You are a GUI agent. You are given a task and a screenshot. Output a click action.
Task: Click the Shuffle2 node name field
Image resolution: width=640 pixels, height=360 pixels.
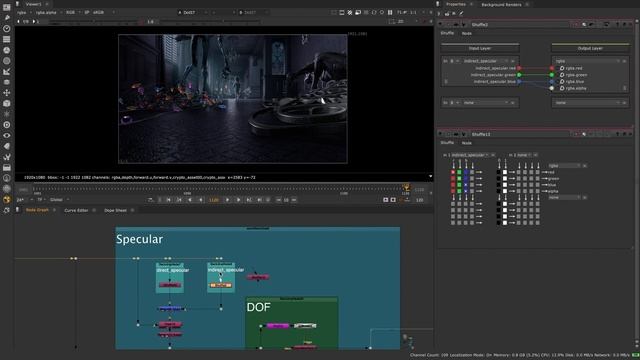click(520, 24)
